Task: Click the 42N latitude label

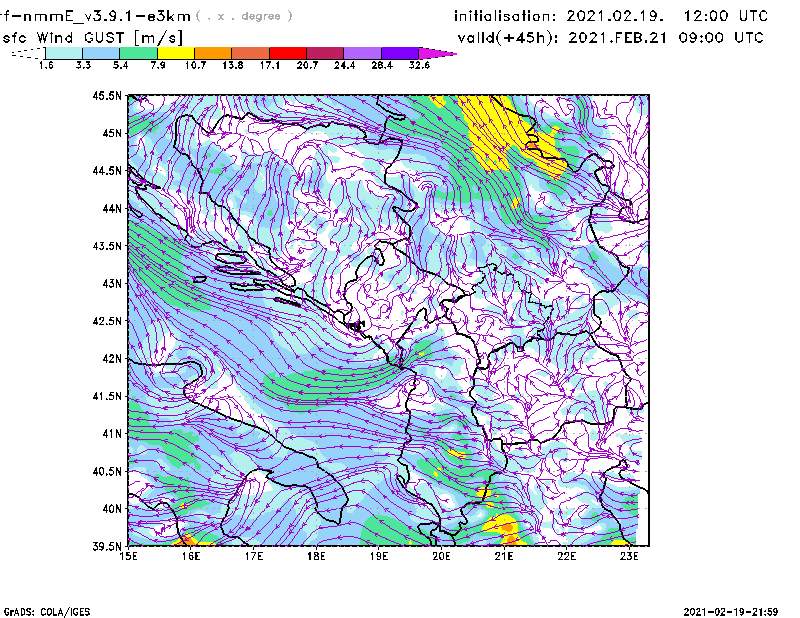Action: pos(112,359)
